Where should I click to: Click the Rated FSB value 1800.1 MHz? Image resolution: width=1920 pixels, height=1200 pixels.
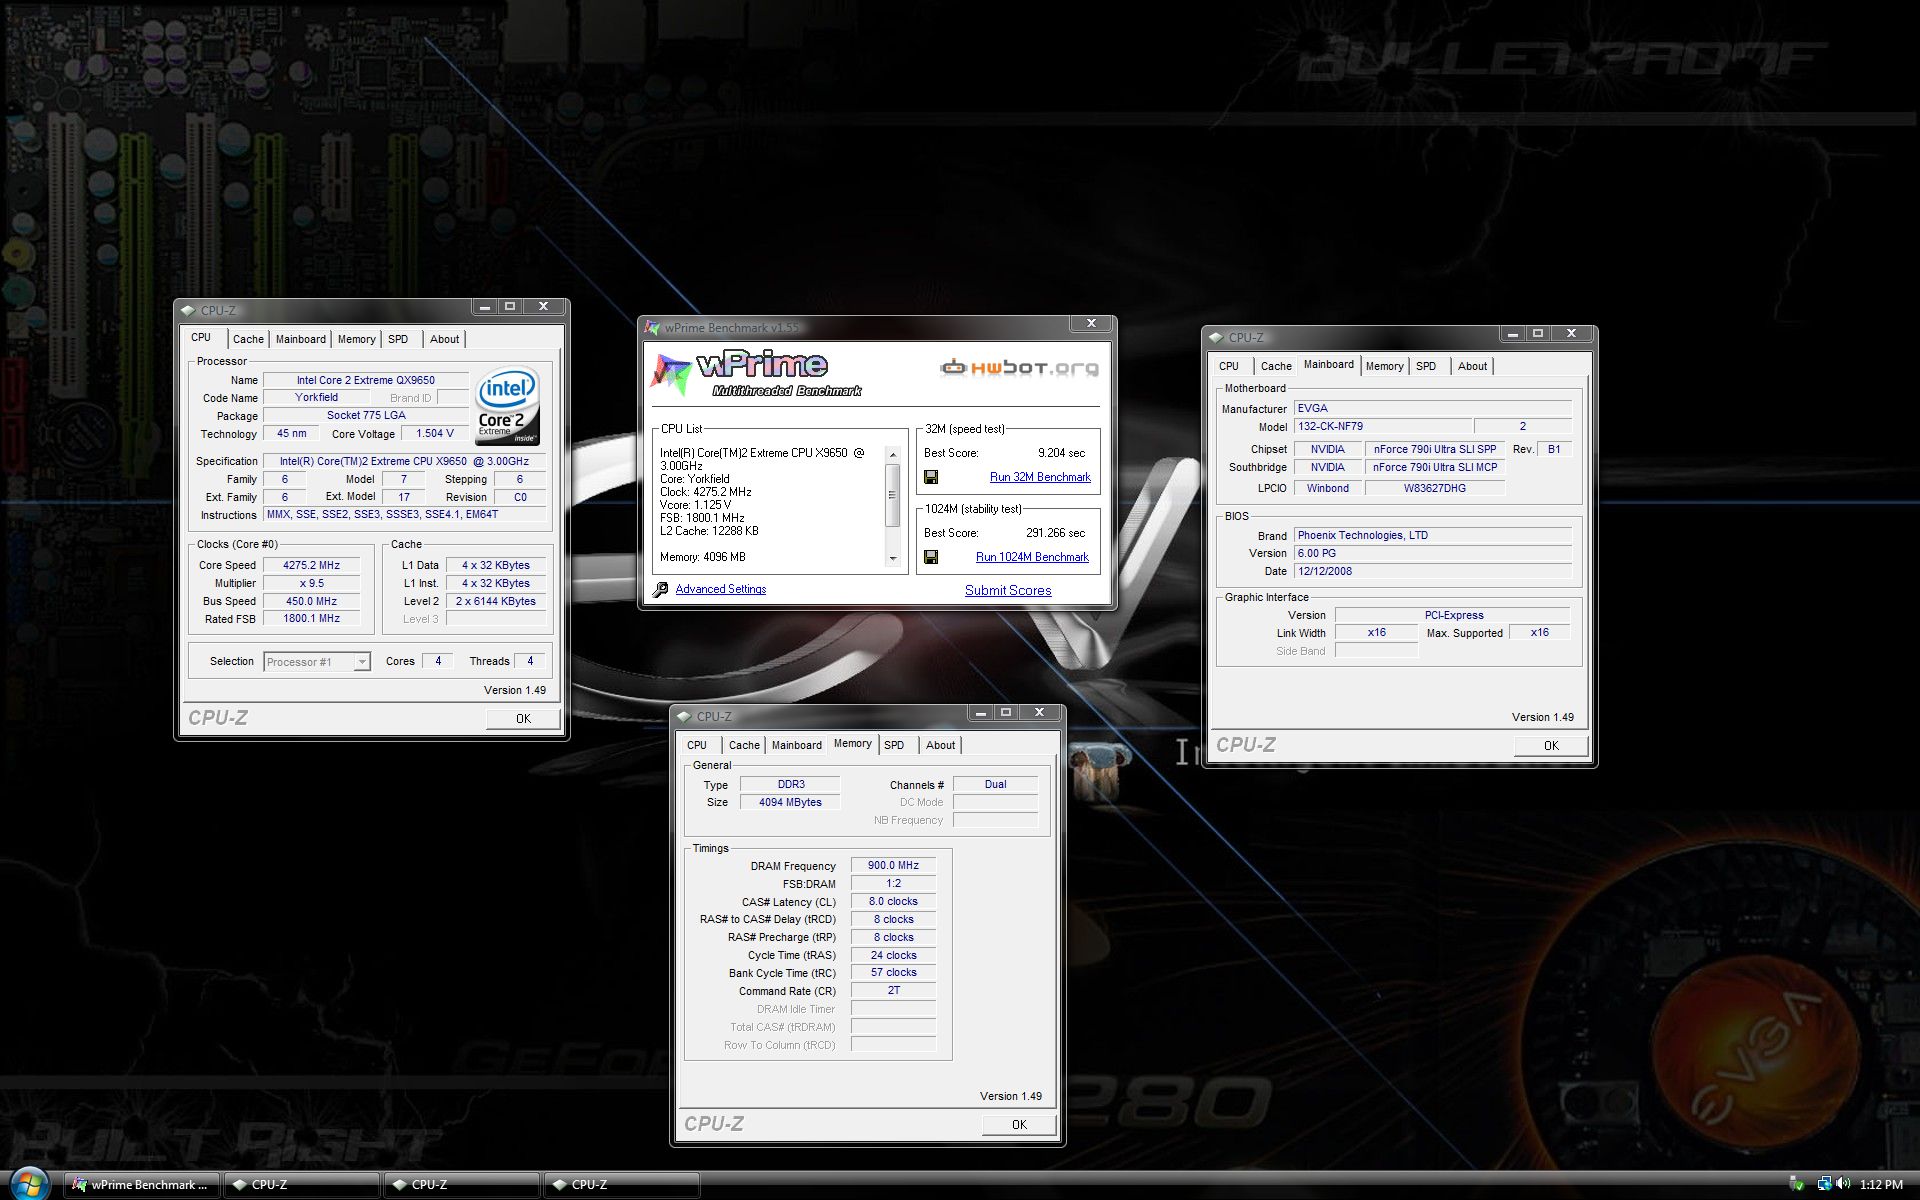[311, 619]
